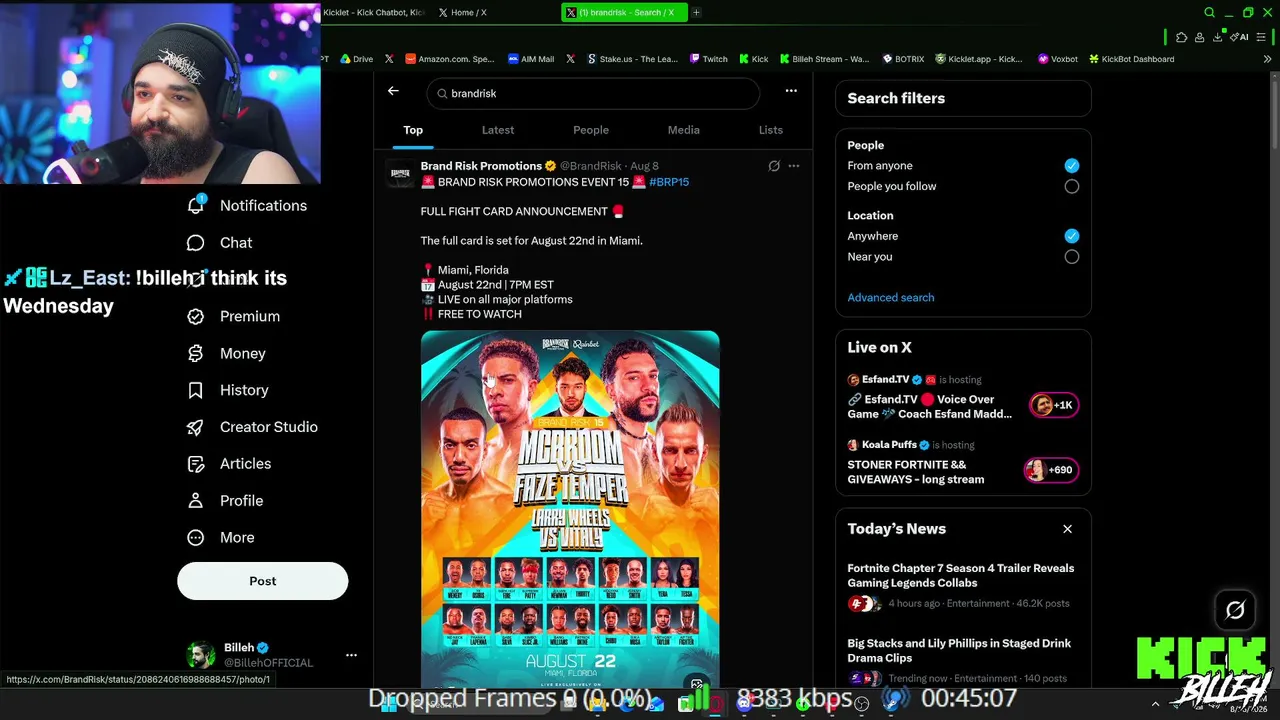Viewport: 1280px width, 720px height.
Task: Open the Kicklet.app bookmark
Action: (979, 59)
